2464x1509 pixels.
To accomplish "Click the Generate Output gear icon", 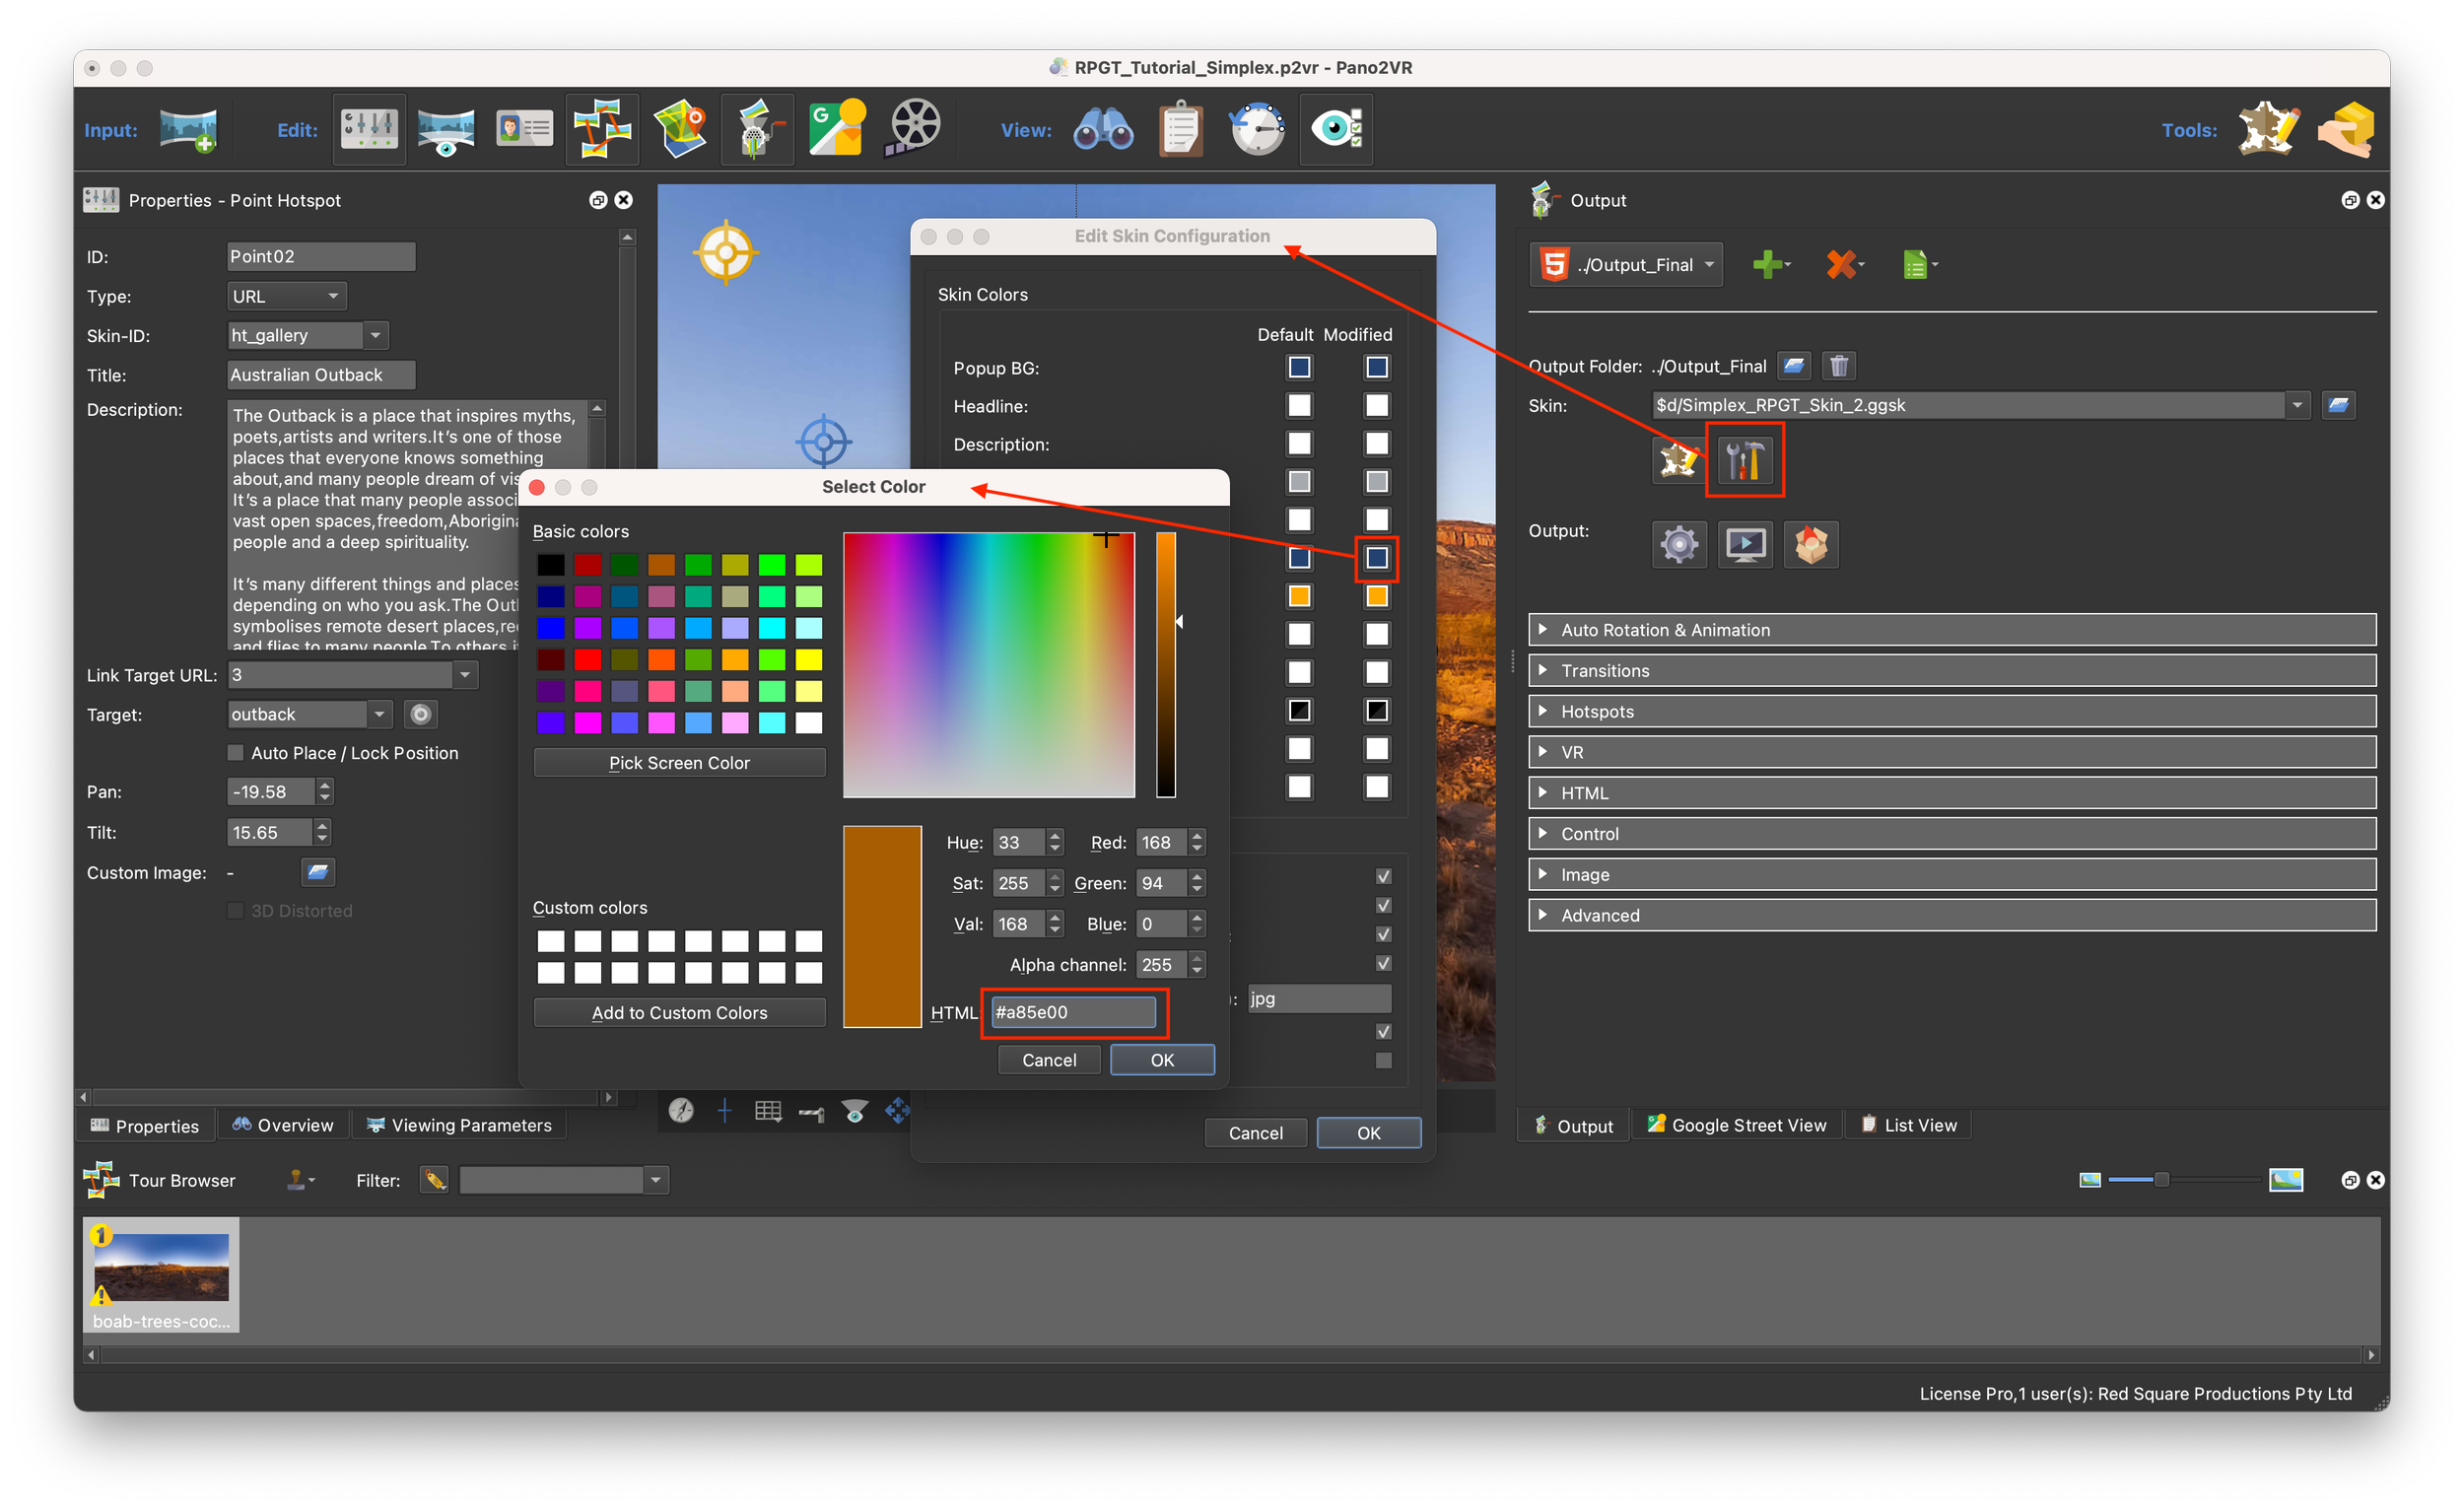I will pyautogui.click(x=1679, y=544).
